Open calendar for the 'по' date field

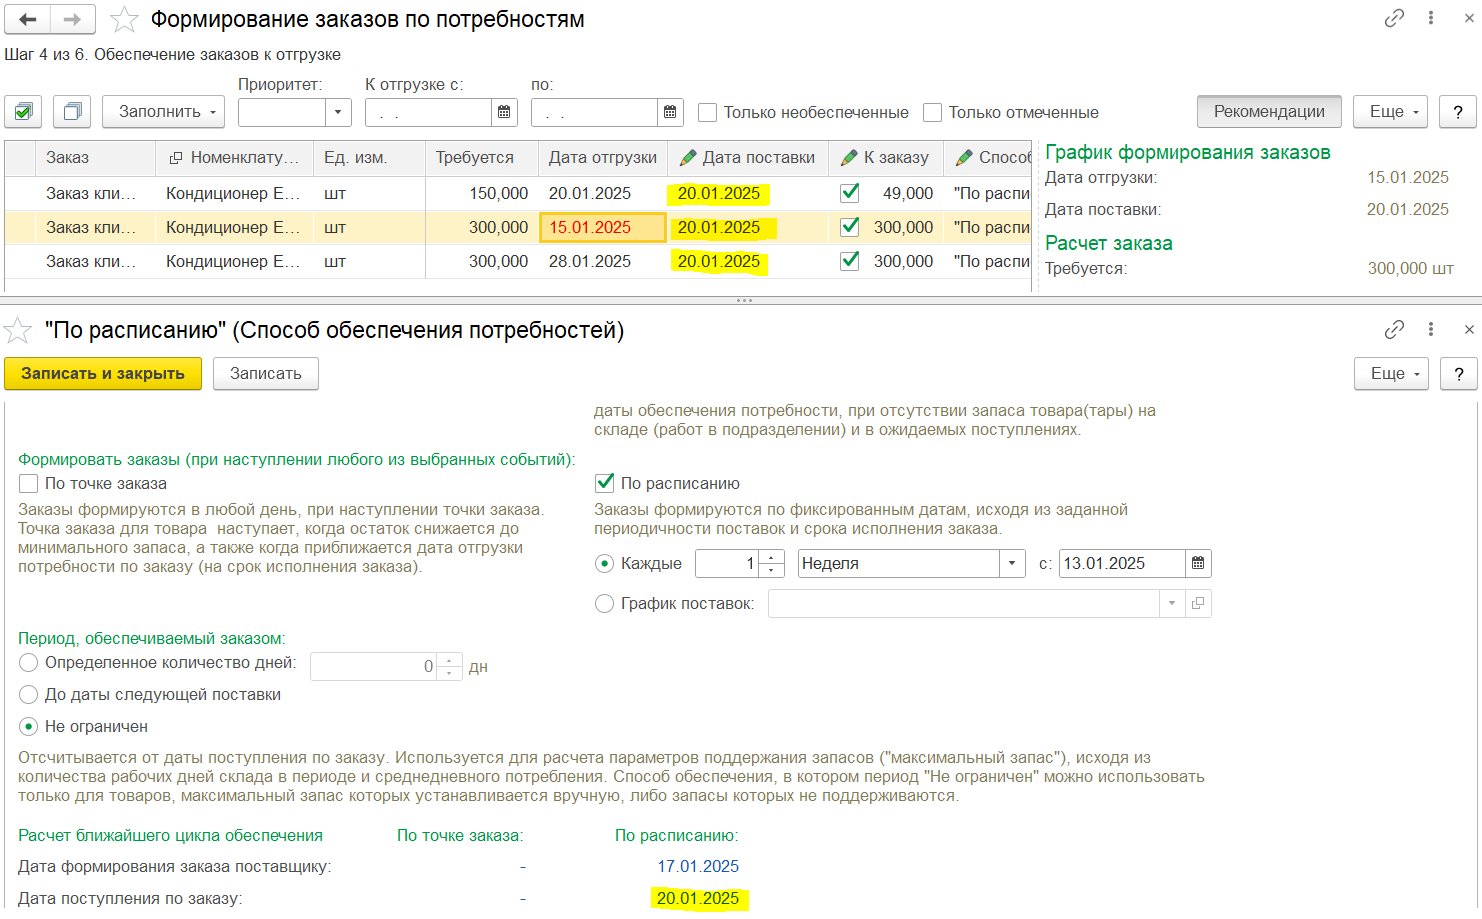[x=670, y=112]
